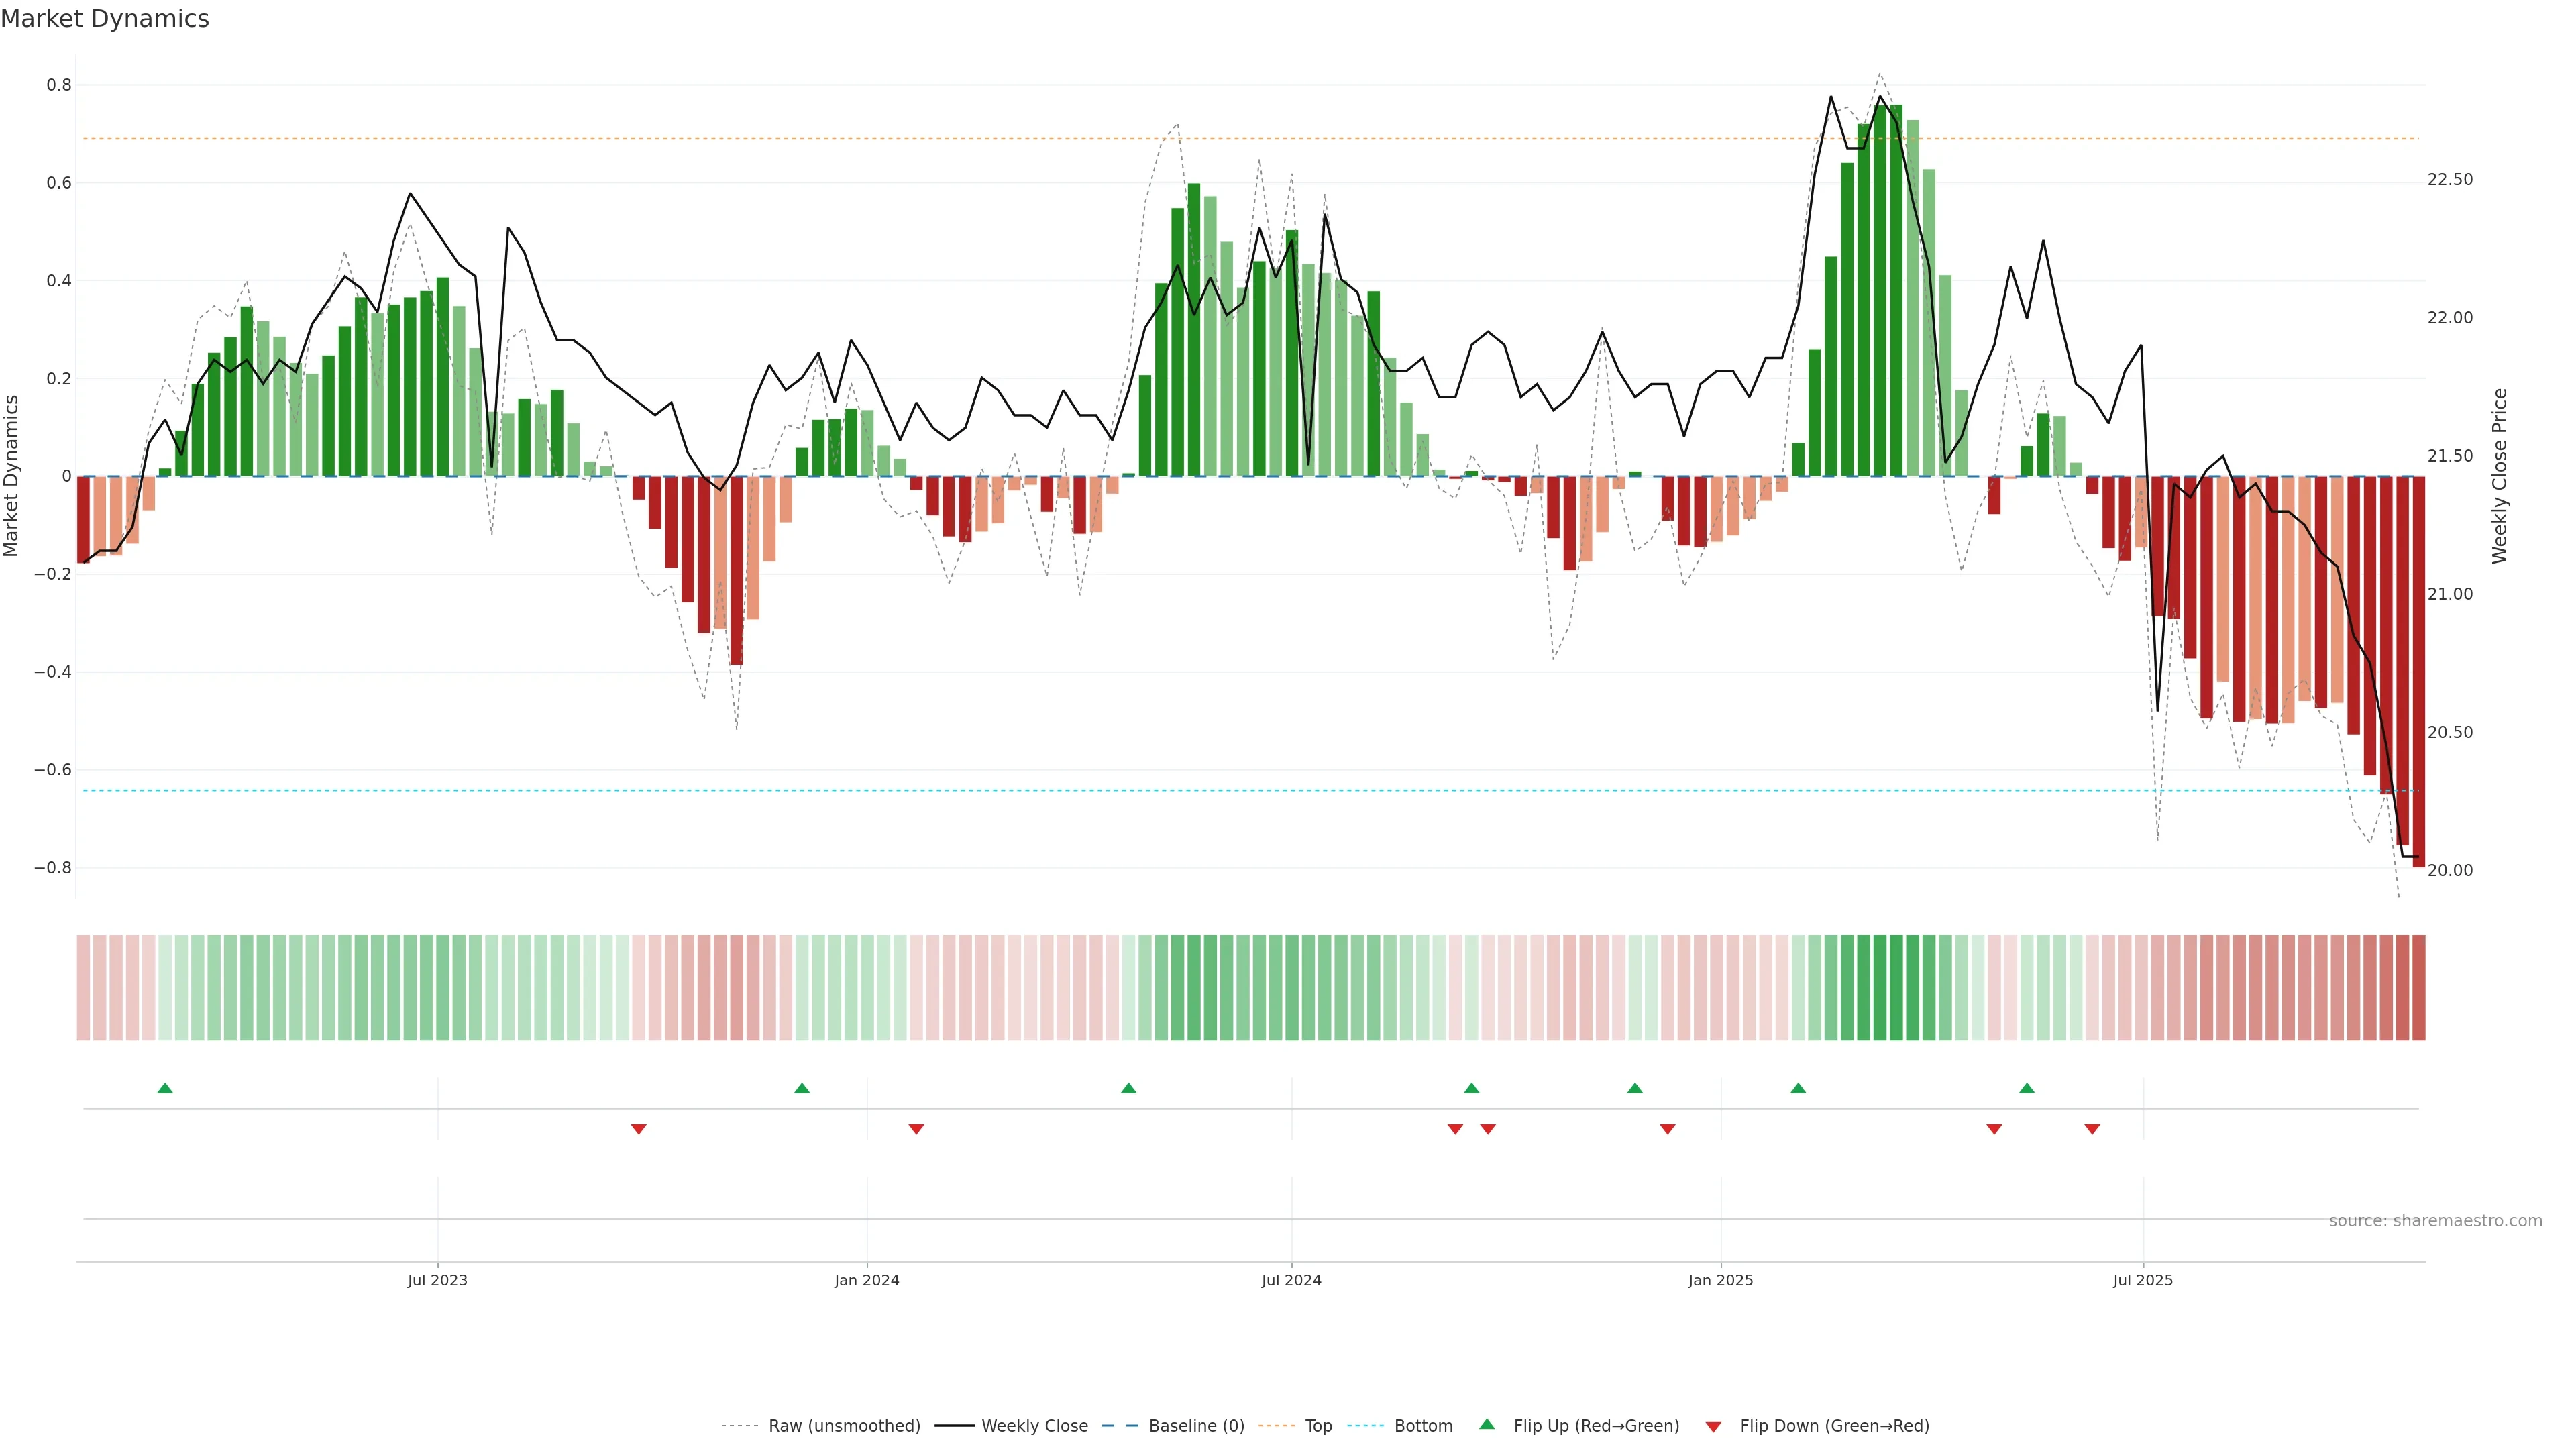Click the rightmost green flip-up triangle marker
This screenshot has height=1449, width=2576.
2026,1088
